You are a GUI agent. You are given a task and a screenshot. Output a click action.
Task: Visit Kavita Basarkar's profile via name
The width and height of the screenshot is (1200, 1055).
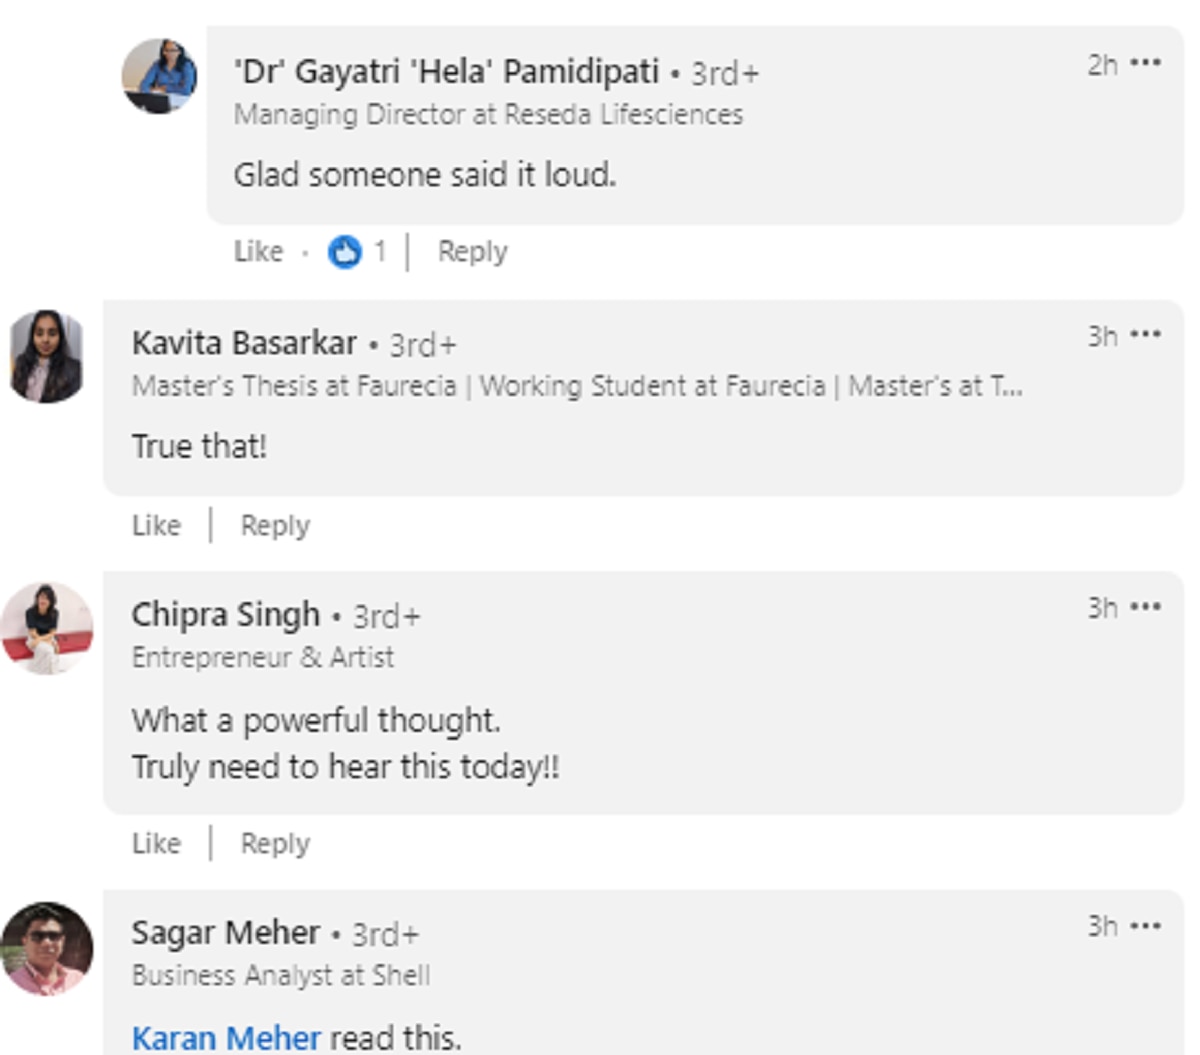click(244, 343)
